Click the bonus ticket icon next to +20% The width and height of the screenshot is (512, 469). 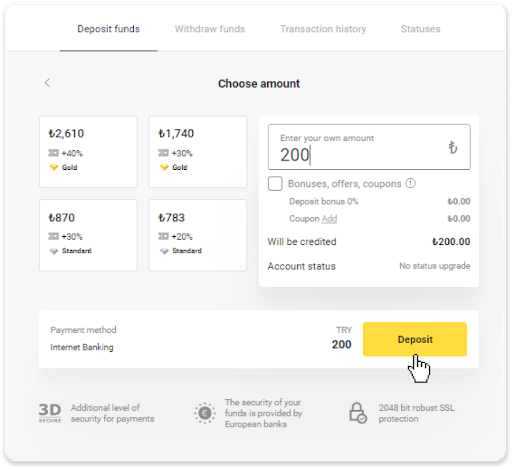click(163, 236)
